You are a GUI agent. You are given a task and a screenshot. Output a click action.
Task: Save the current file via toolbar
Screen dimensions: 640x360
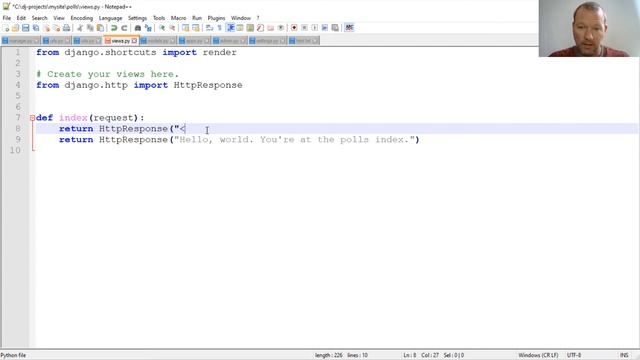coord(26,28)
